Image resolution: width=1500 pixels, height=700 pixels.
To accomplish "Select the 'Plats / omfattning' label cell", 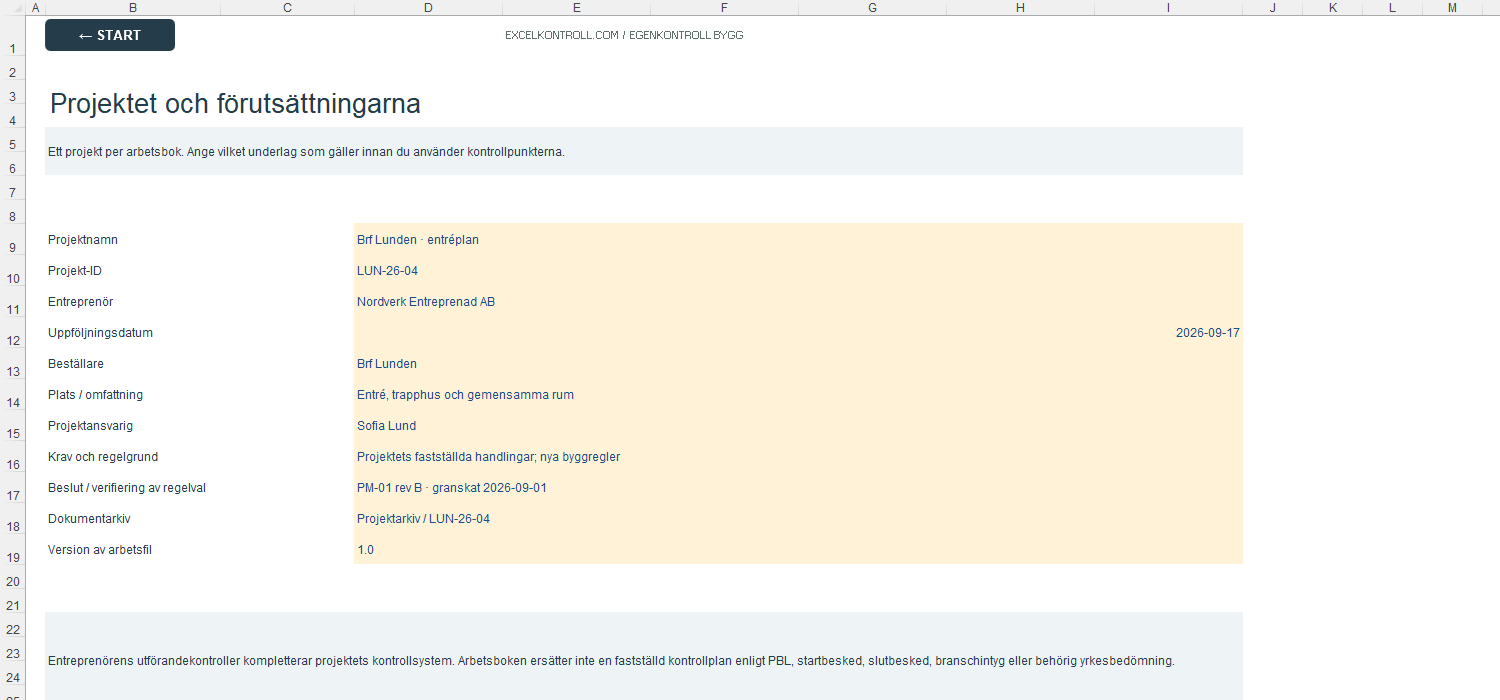I will 199,395.
